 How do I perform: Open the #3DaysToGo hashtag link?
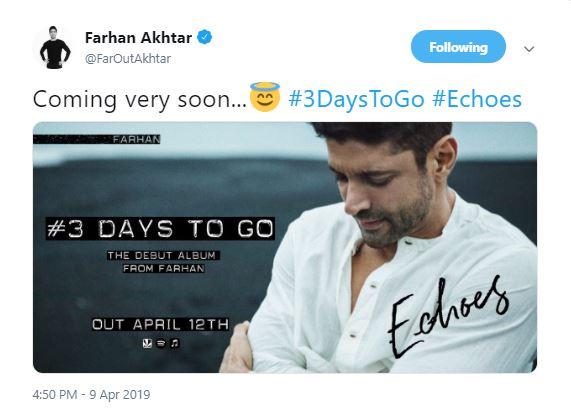coord(357,99)
